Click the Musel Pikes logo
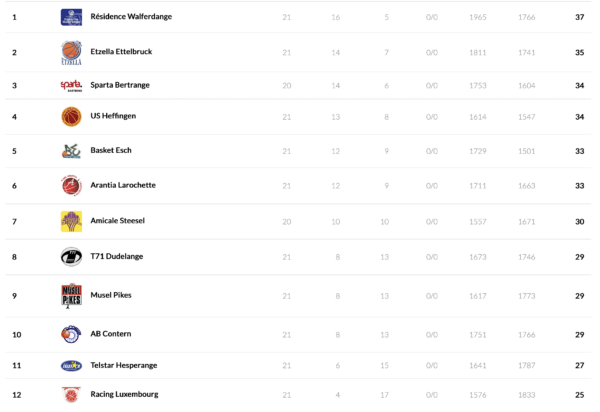600x412 pixels. 71,296
